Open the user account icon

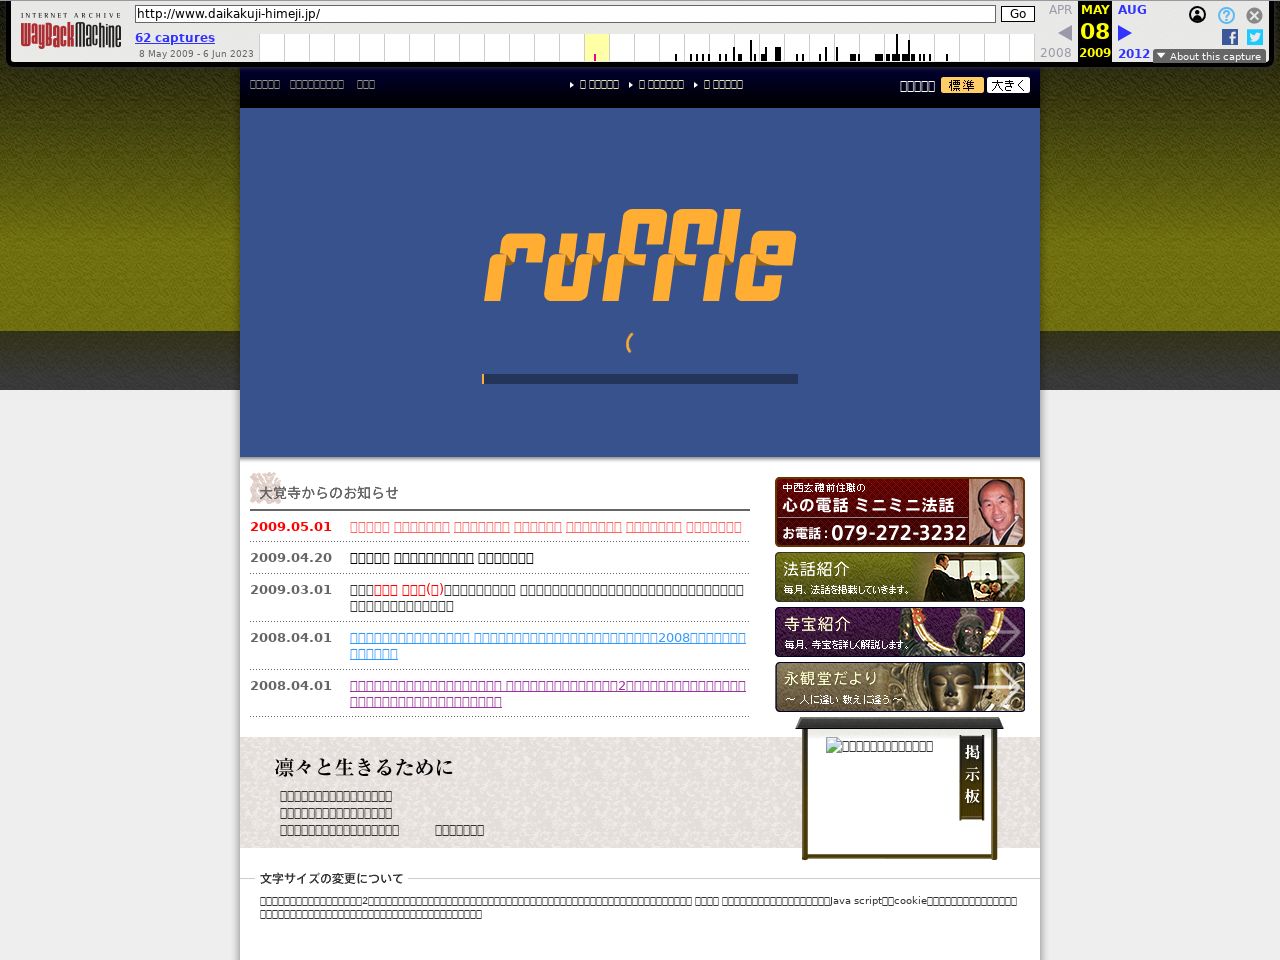[1197, 15]
